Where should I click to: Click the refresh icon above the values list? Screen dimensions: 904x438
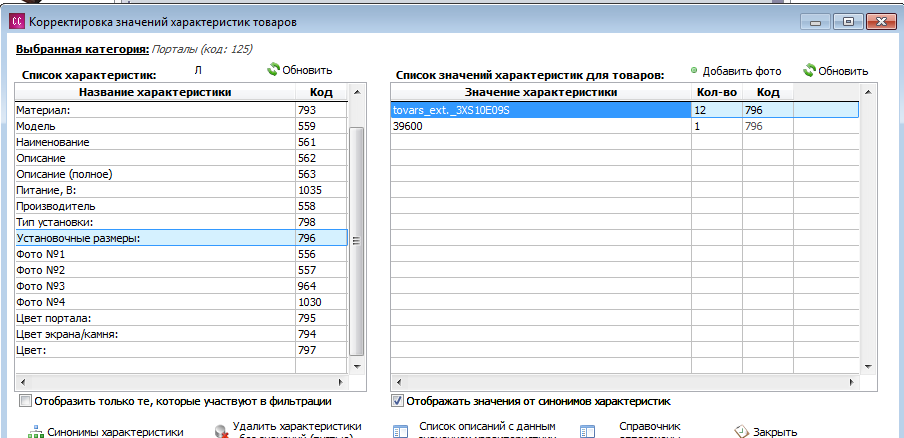coord(809,70)
